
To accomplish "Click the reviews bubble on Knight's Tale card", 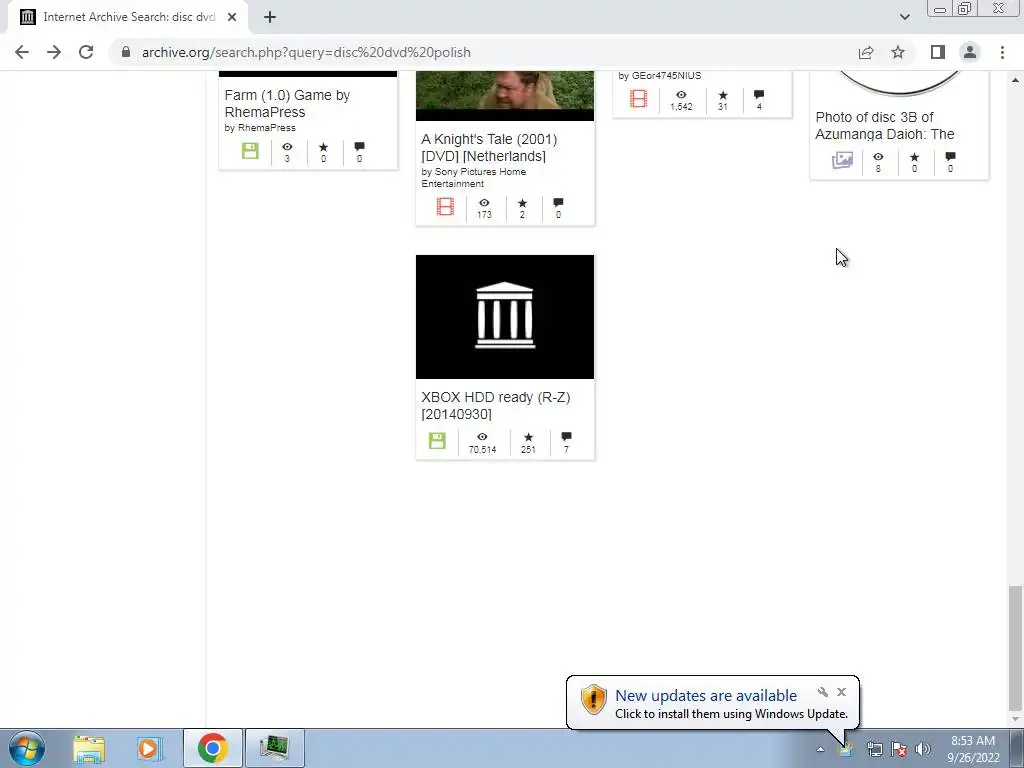I will [558, 203].
